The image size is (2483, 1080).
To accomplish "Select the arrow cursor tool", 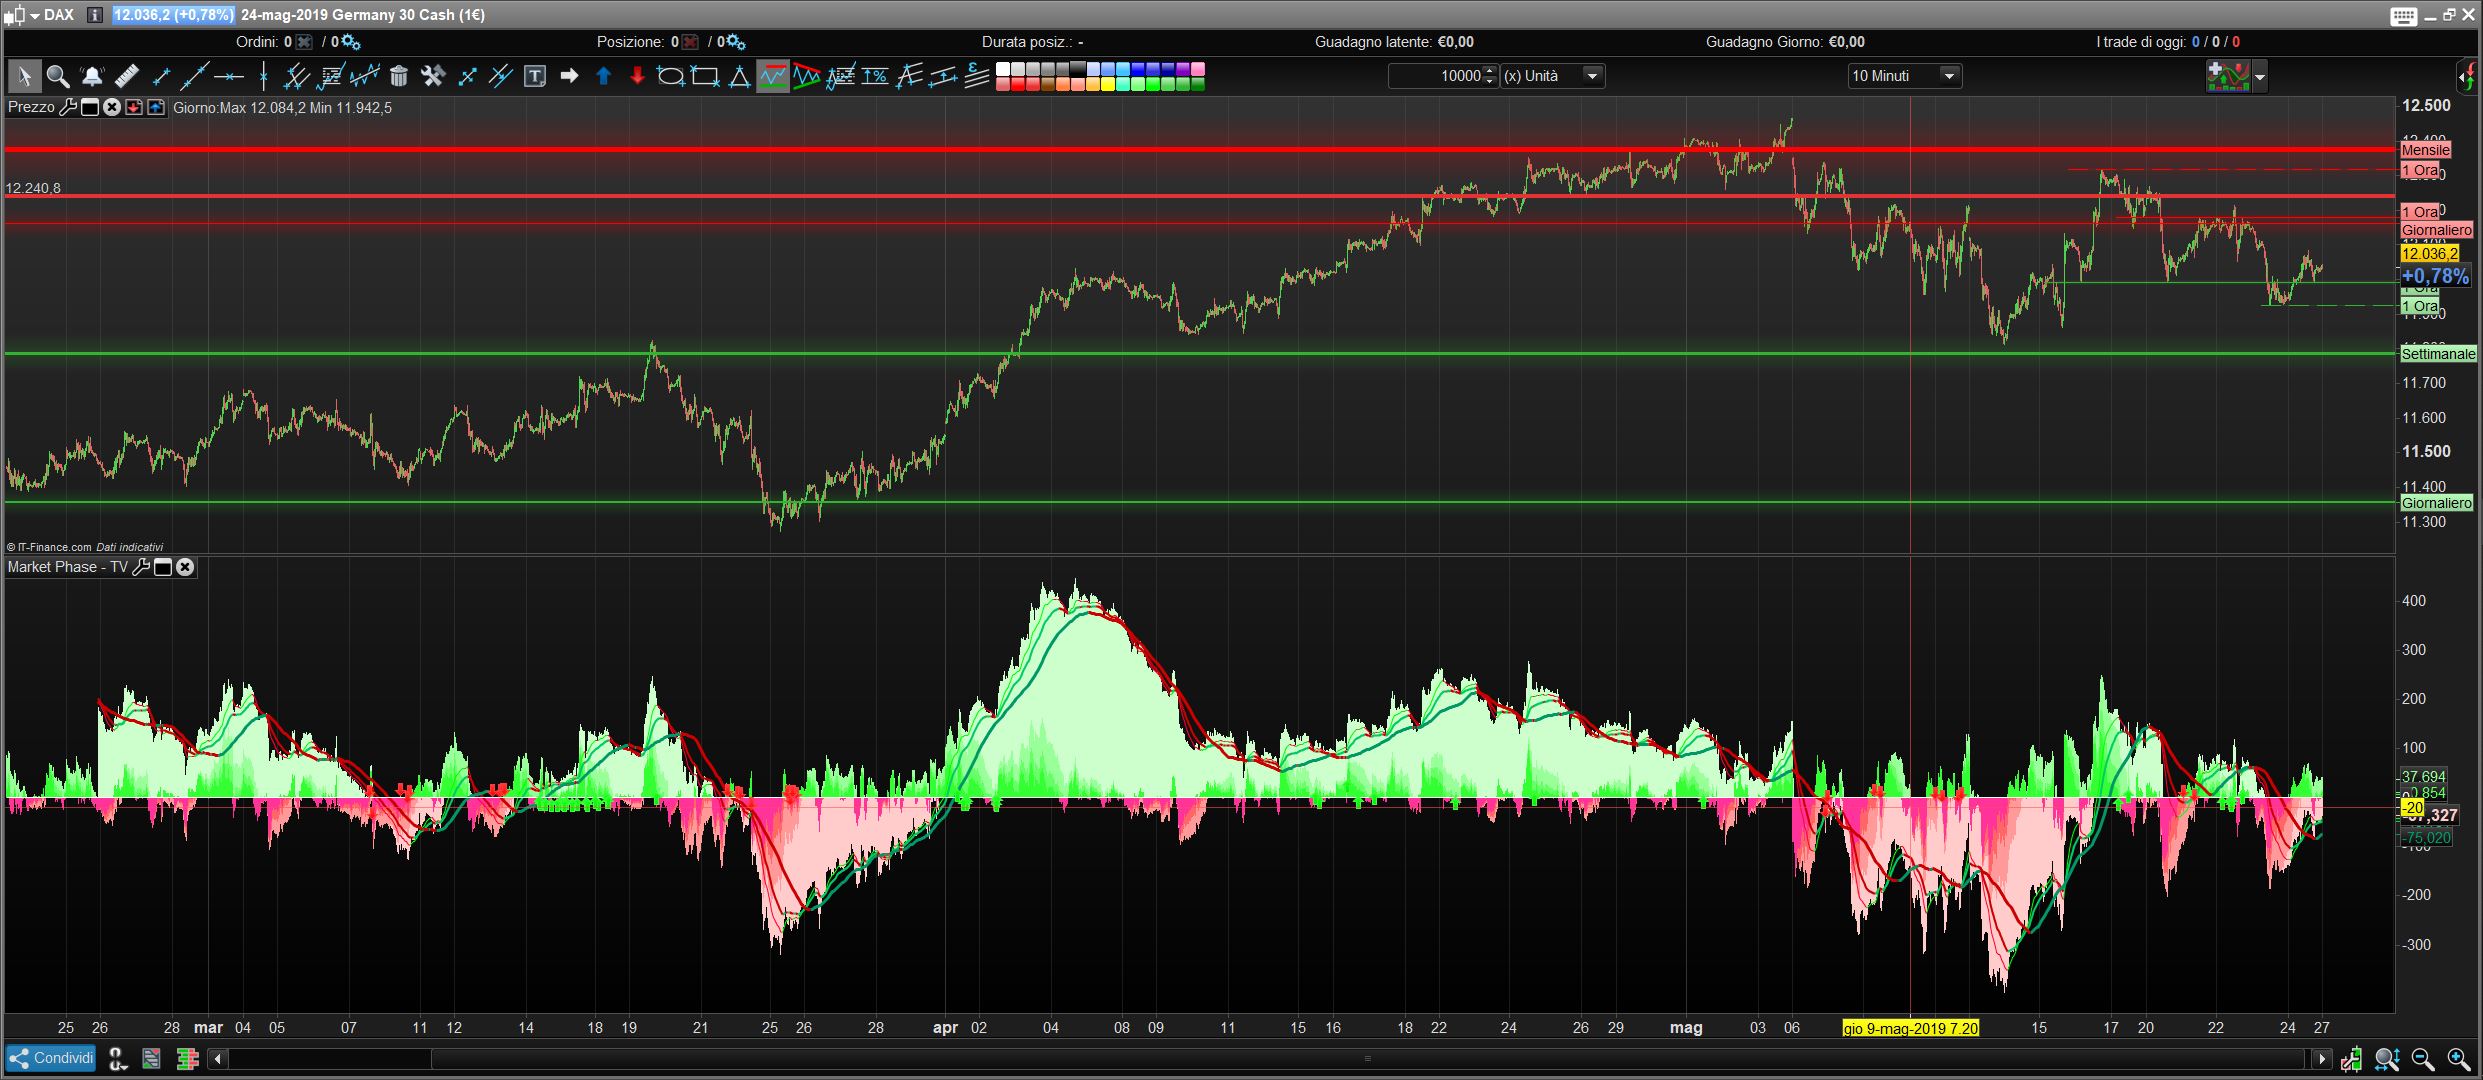I will tap(24, 76).
